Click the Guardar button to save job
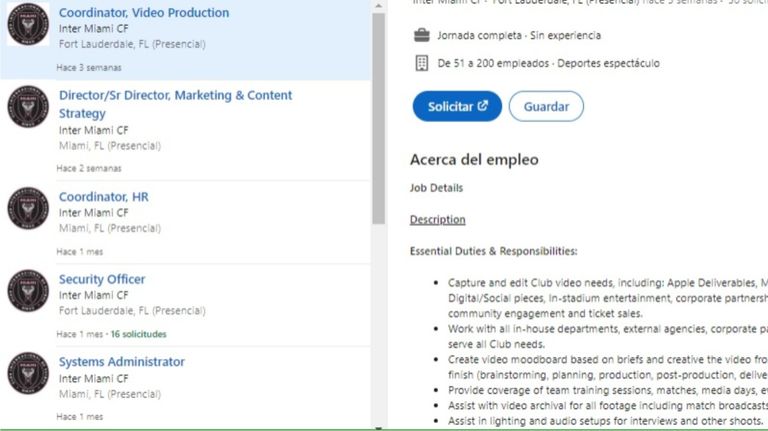Viewport: 768px width, 431px height. click(546, 106)
